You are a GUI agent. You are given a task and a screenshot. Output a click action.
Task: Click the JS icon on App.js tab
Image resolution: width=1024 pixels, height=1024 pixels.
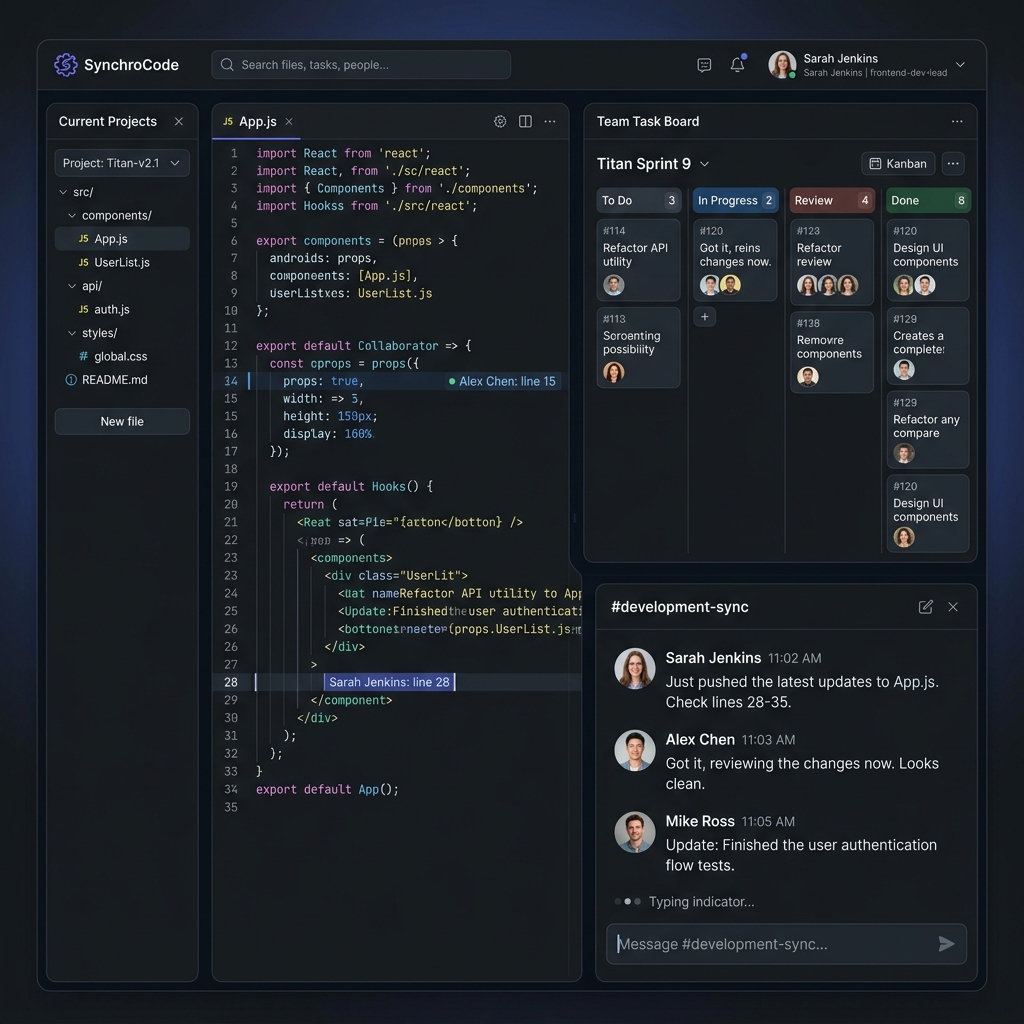coord(228,121)
